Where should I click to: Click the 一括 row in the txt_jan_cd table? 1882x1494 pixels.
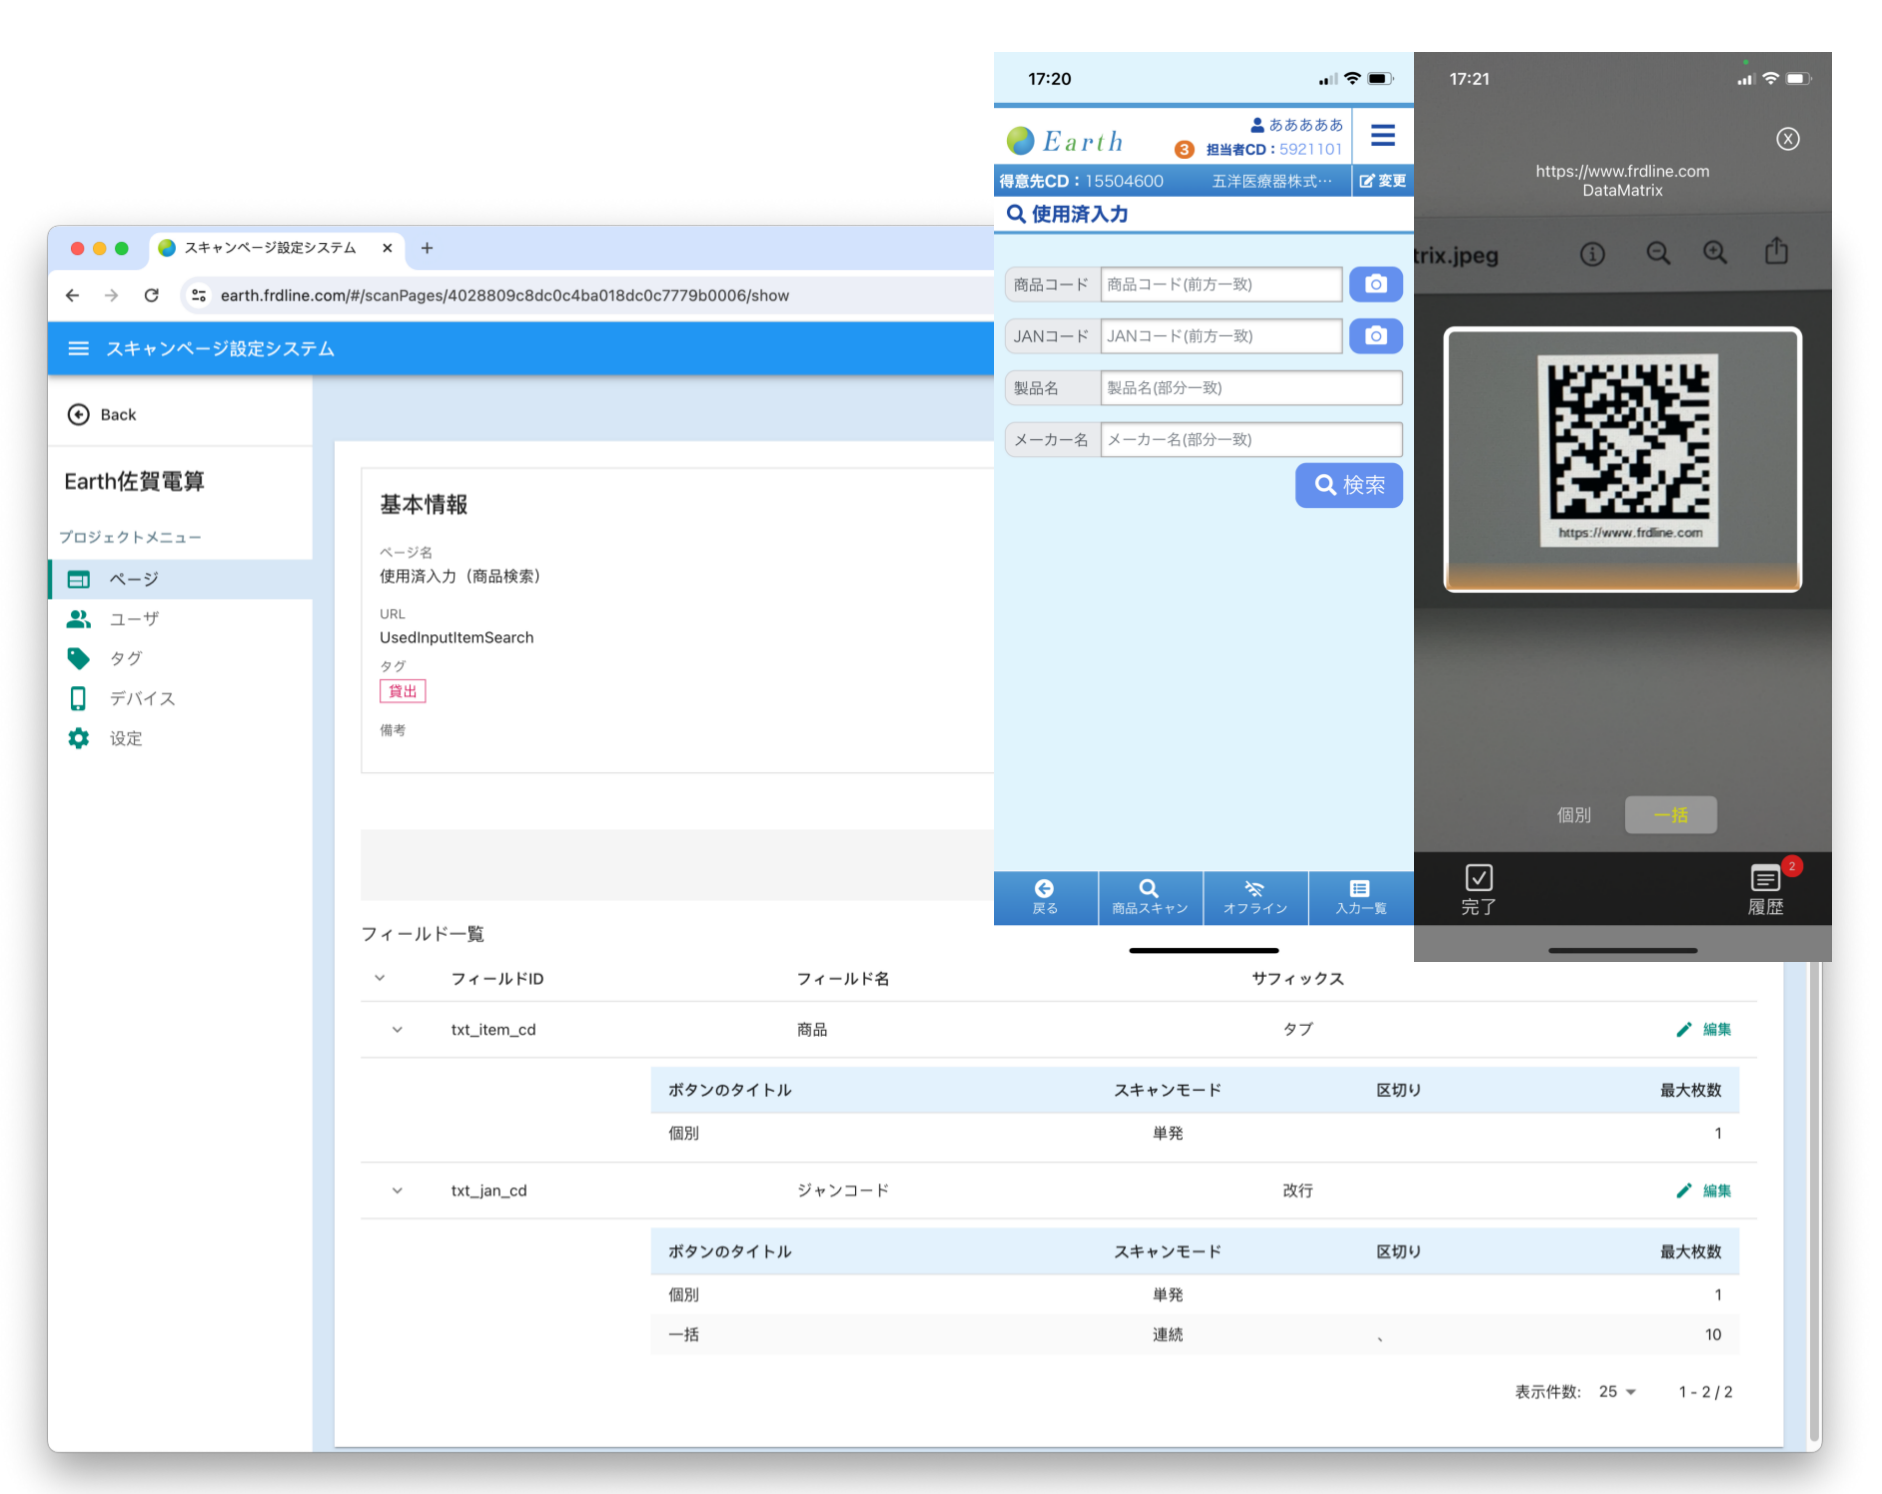pyautogui.click(x=1195, y=1335)
